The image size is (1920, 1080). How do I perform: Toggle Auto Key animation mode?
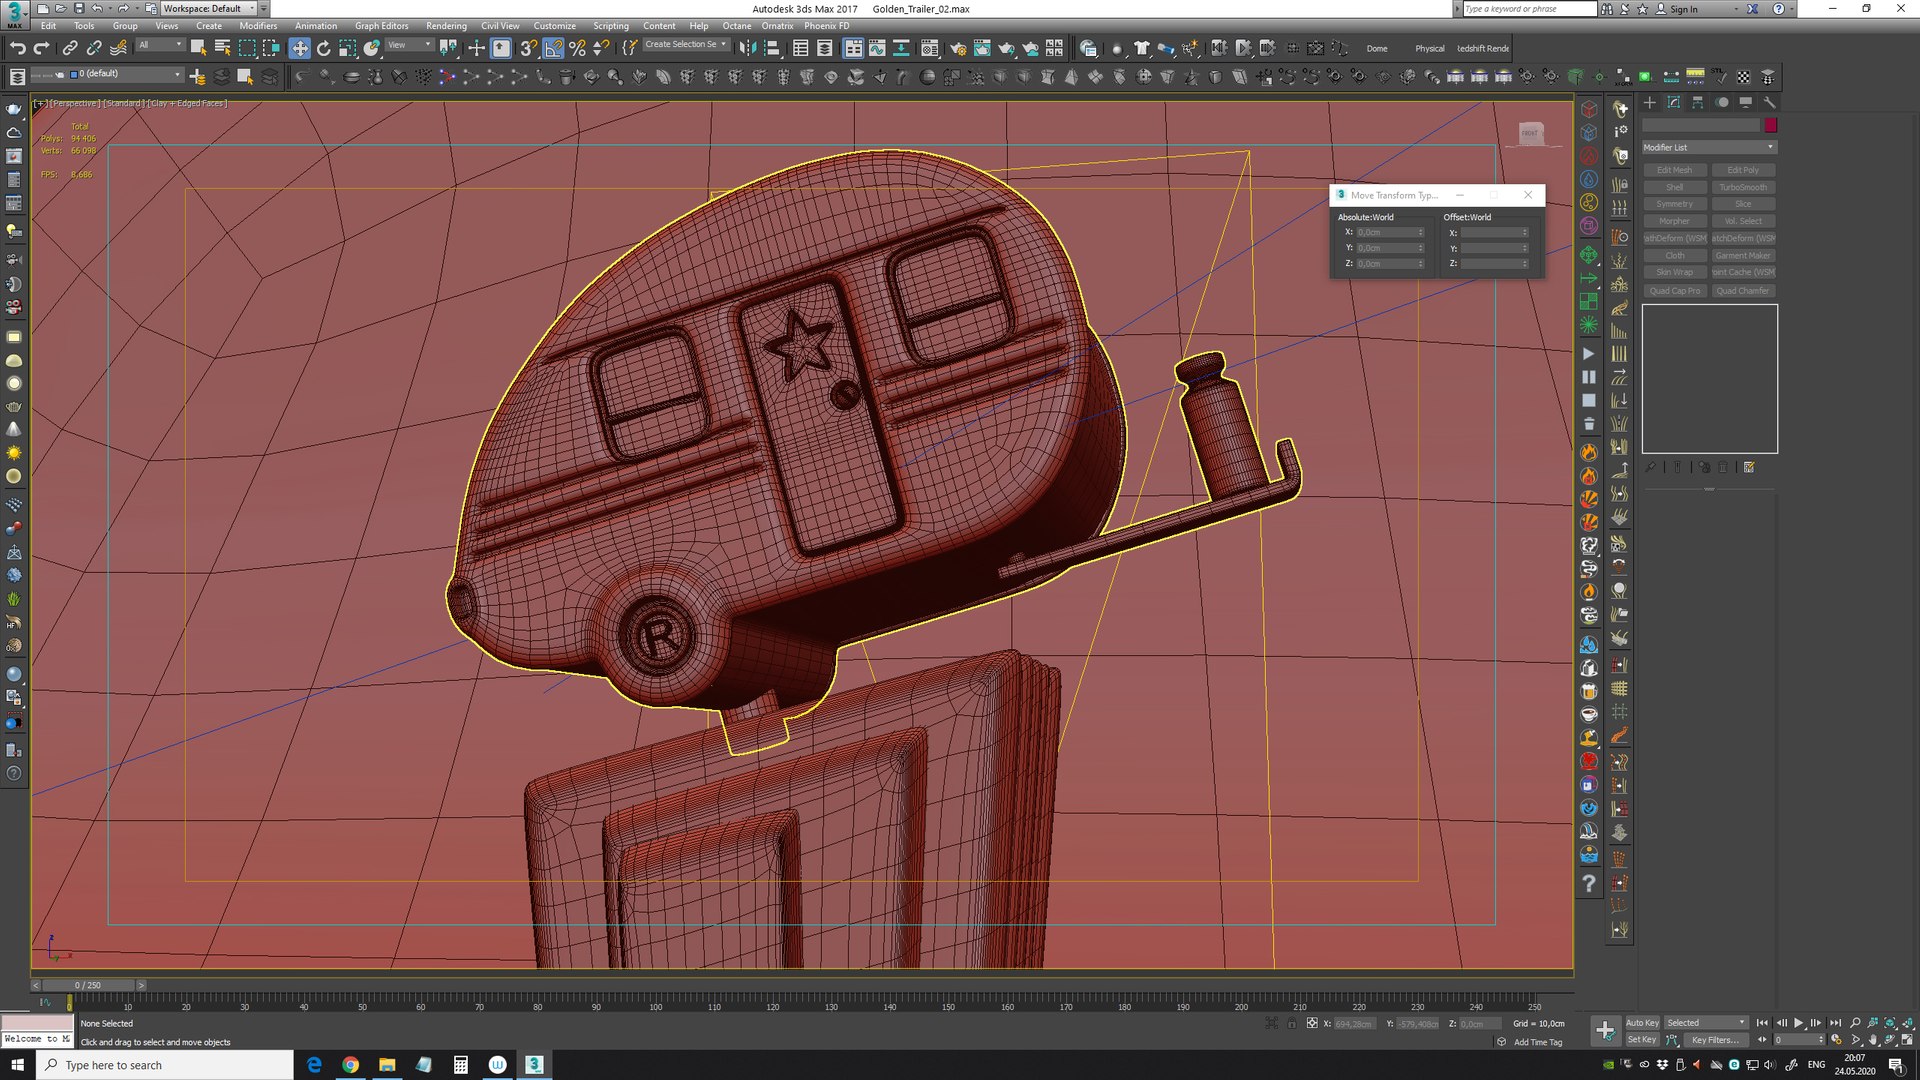click(x=1642, y=1023)
